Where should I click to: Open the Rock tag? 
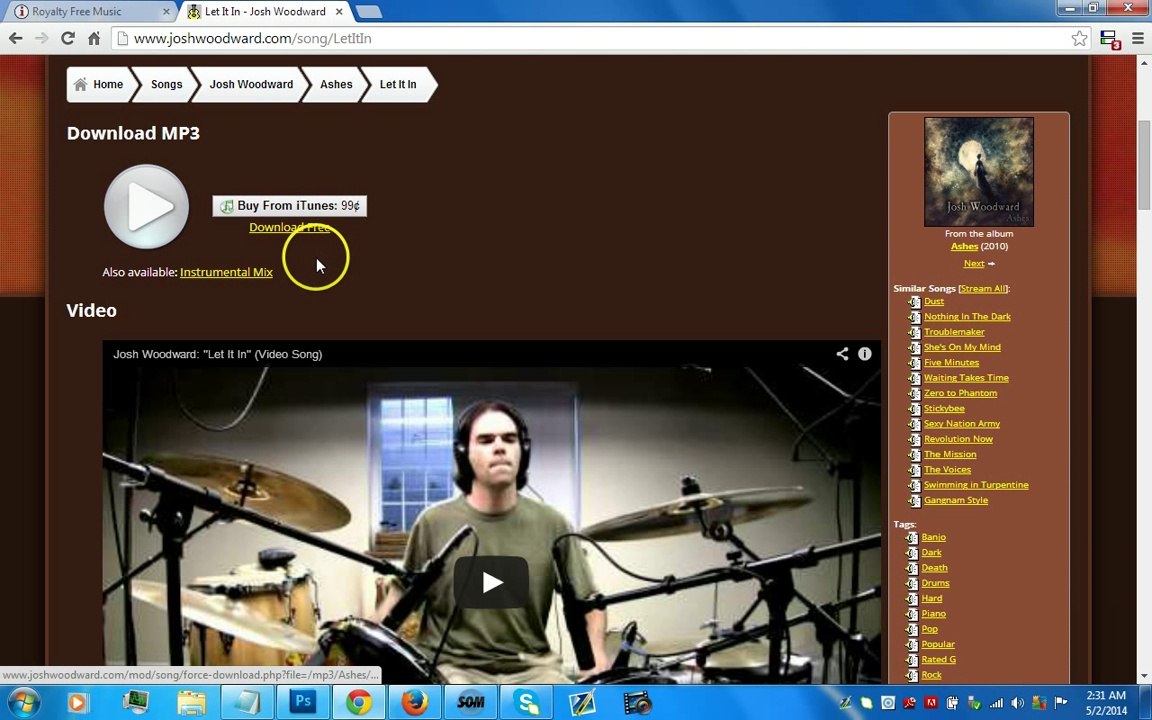click(931, 675)
